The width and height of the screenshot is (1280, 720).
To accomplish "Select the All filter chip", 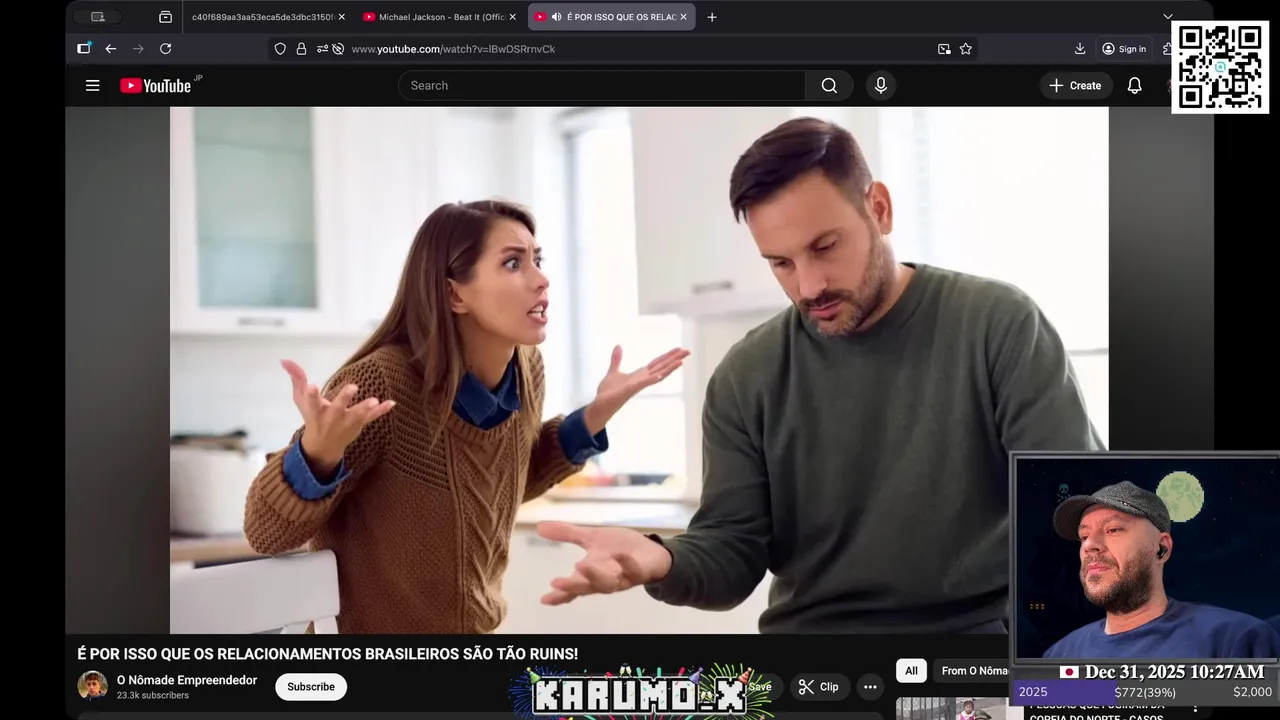I will click(911, 671).
